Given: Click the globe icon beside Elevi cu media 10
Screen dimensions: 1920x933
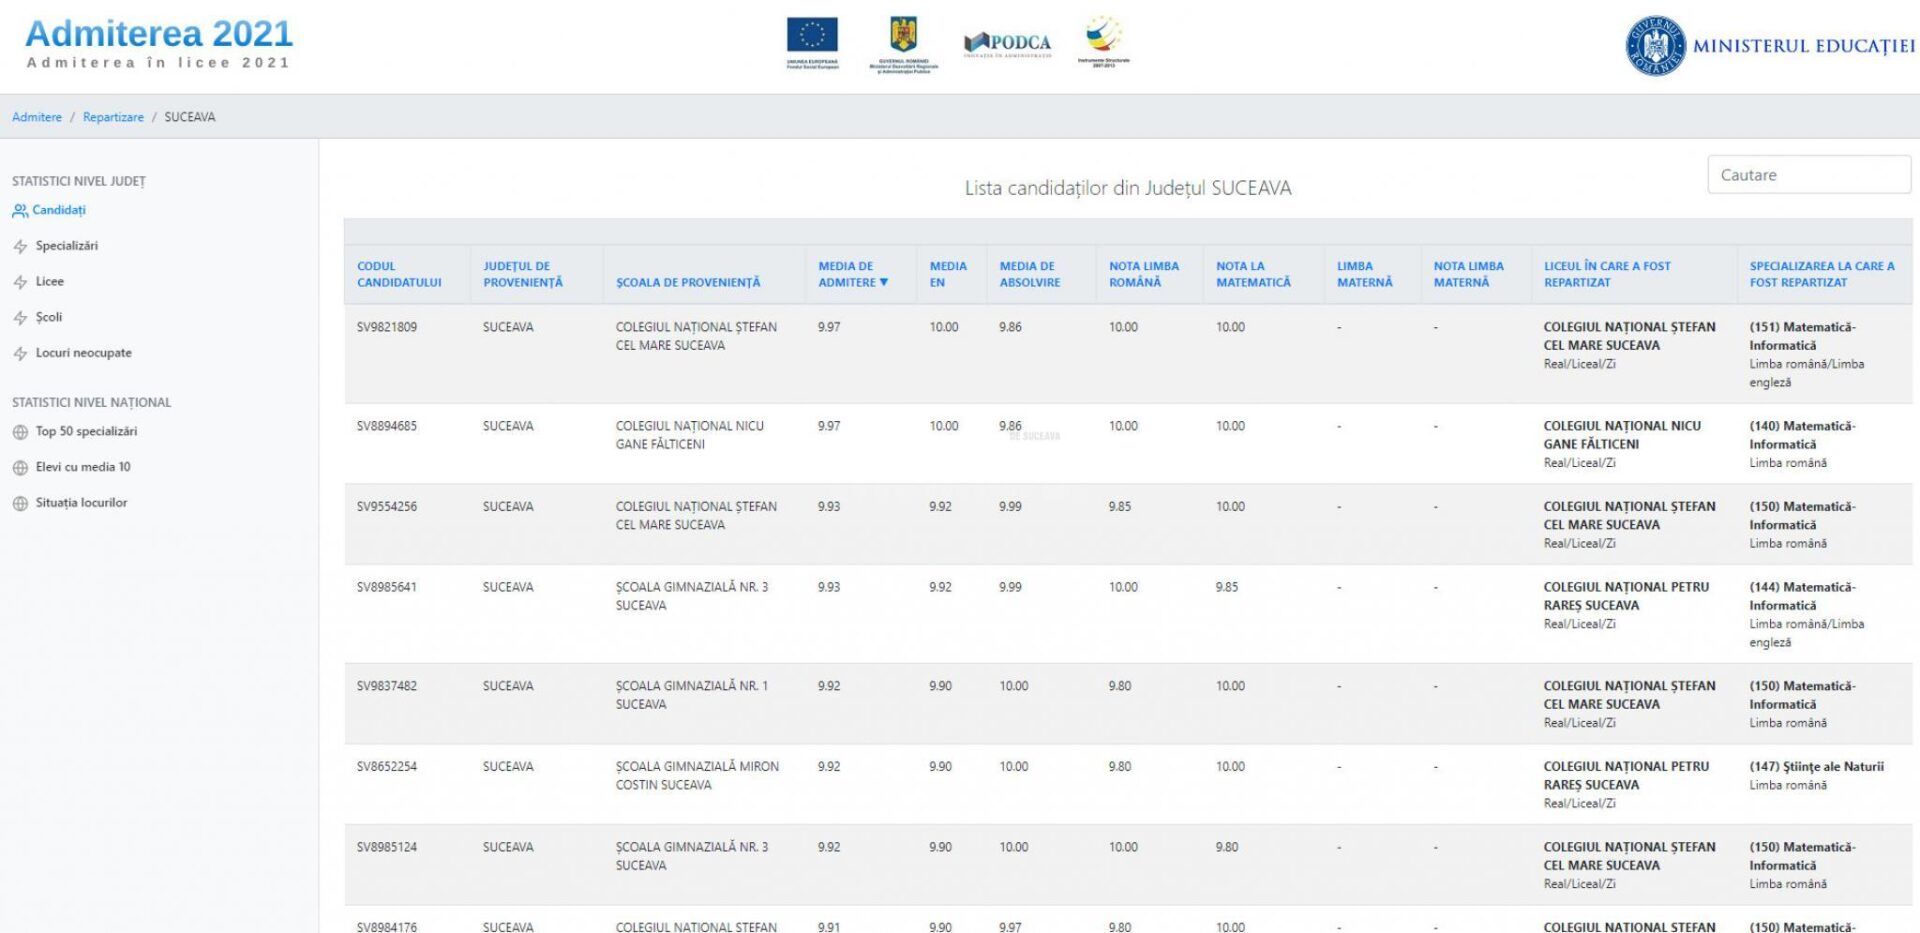Looking at the screenshot, I should [x=20, y=468].
